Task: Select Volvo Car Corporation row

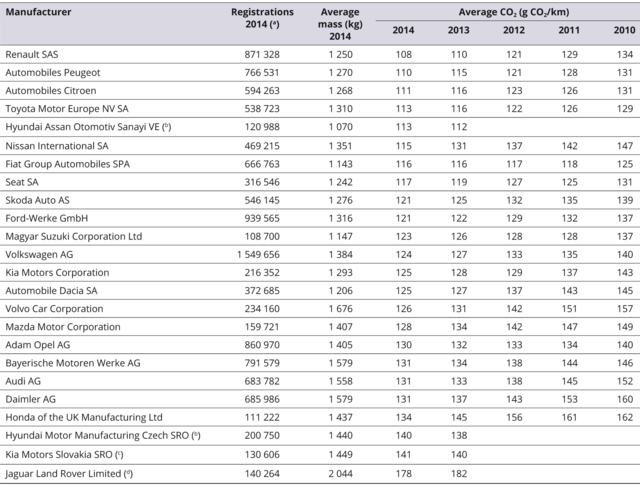Action: click(54, 309)
